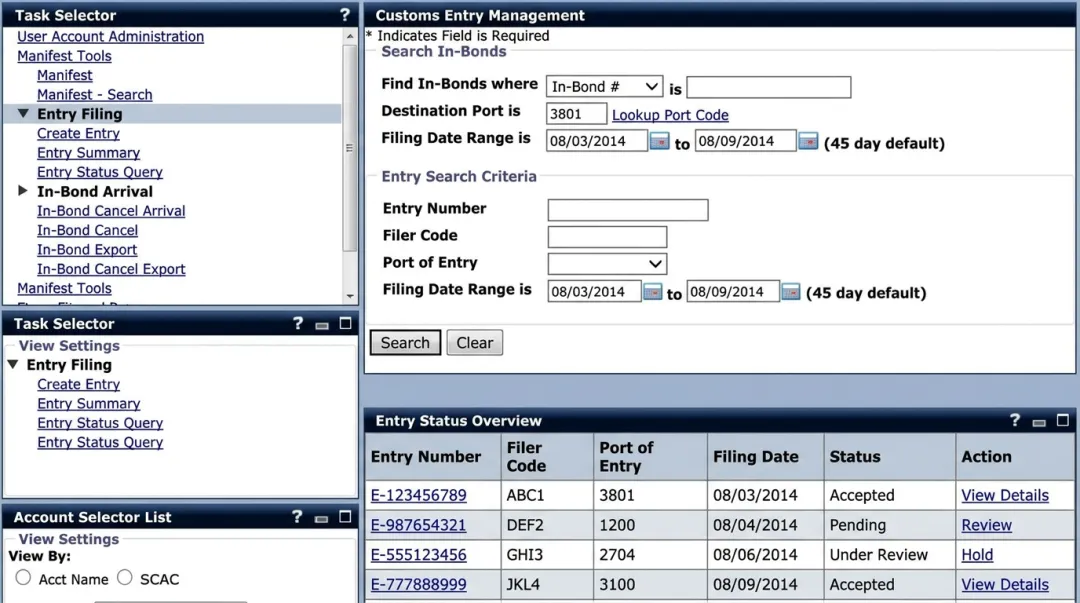Viewport: 1080px width, 603px height.
Task: Open Entry Summary in top Task Selector
Action: (88, 152)
